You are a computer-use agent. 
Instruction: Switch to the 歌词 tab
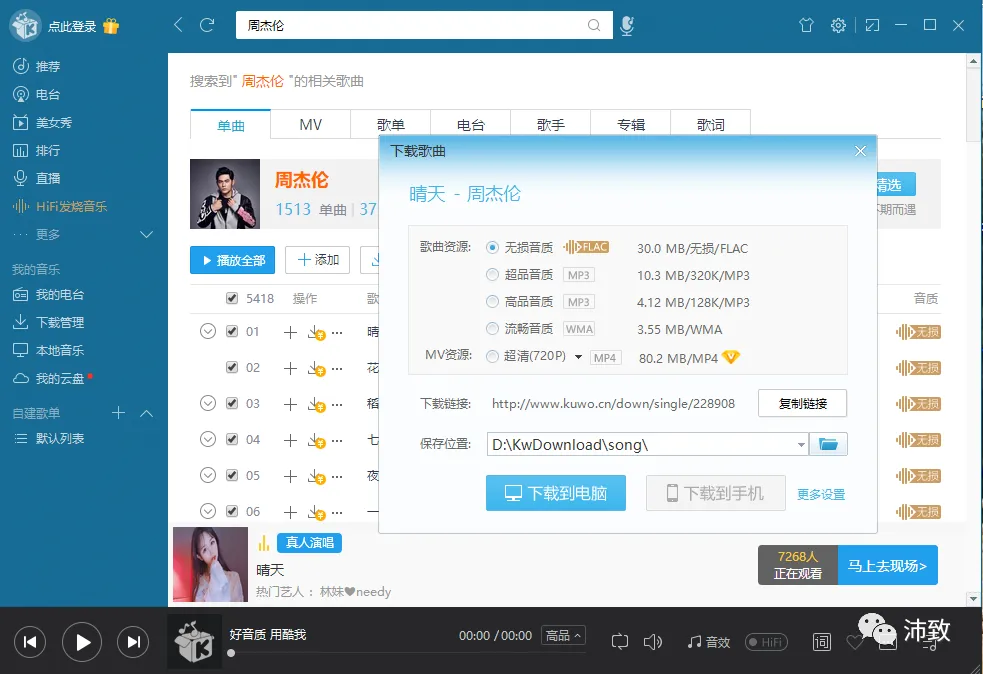[x=710, y=124]
